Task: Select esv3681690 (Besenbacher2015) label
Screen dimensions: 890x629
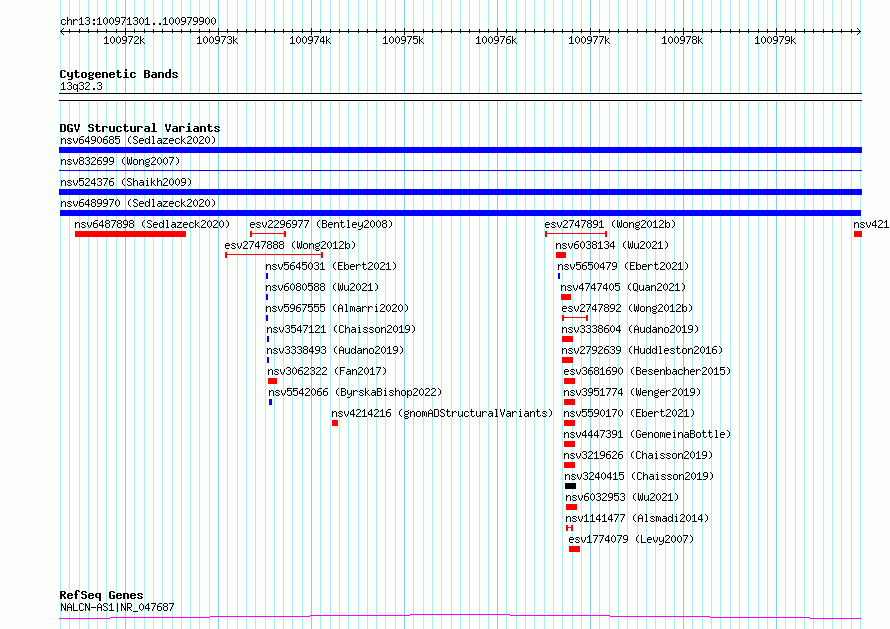Action: tap(647, 371)
